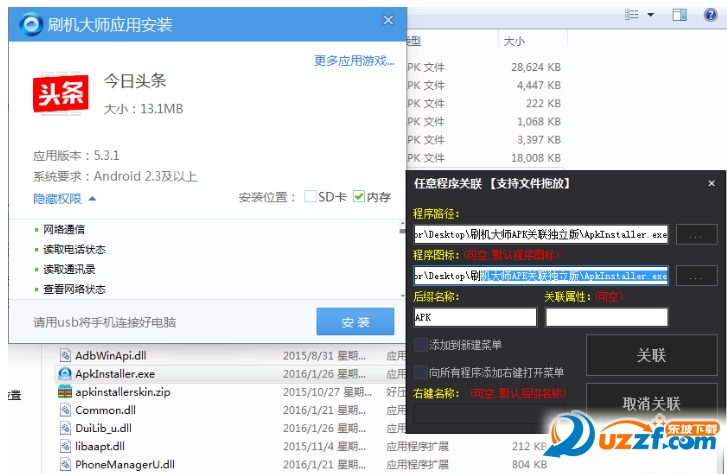Image resolution: width=727 pixels, height=474 pixels.
Task: Click the 程序路径 input field
Action: coord(541,235)
